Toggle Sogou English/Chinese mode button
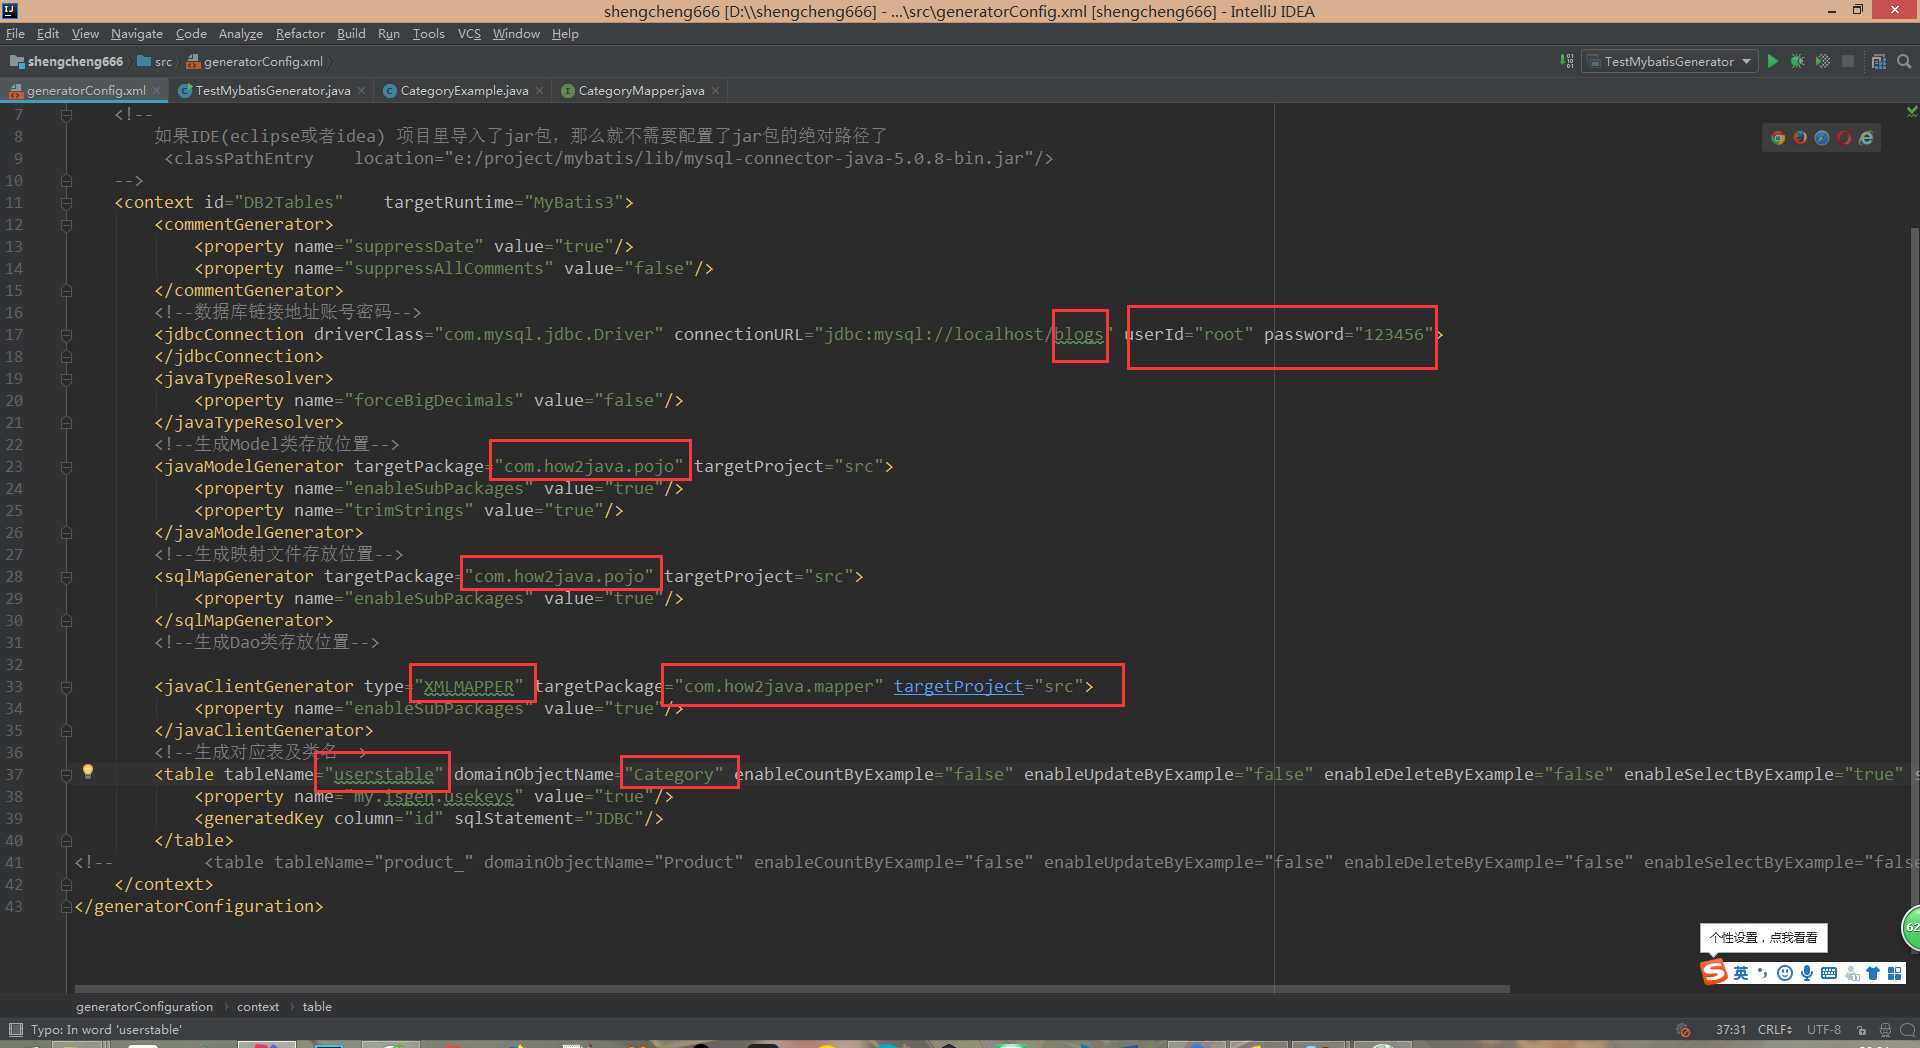1920x1048 pixels. point(1741,973)
